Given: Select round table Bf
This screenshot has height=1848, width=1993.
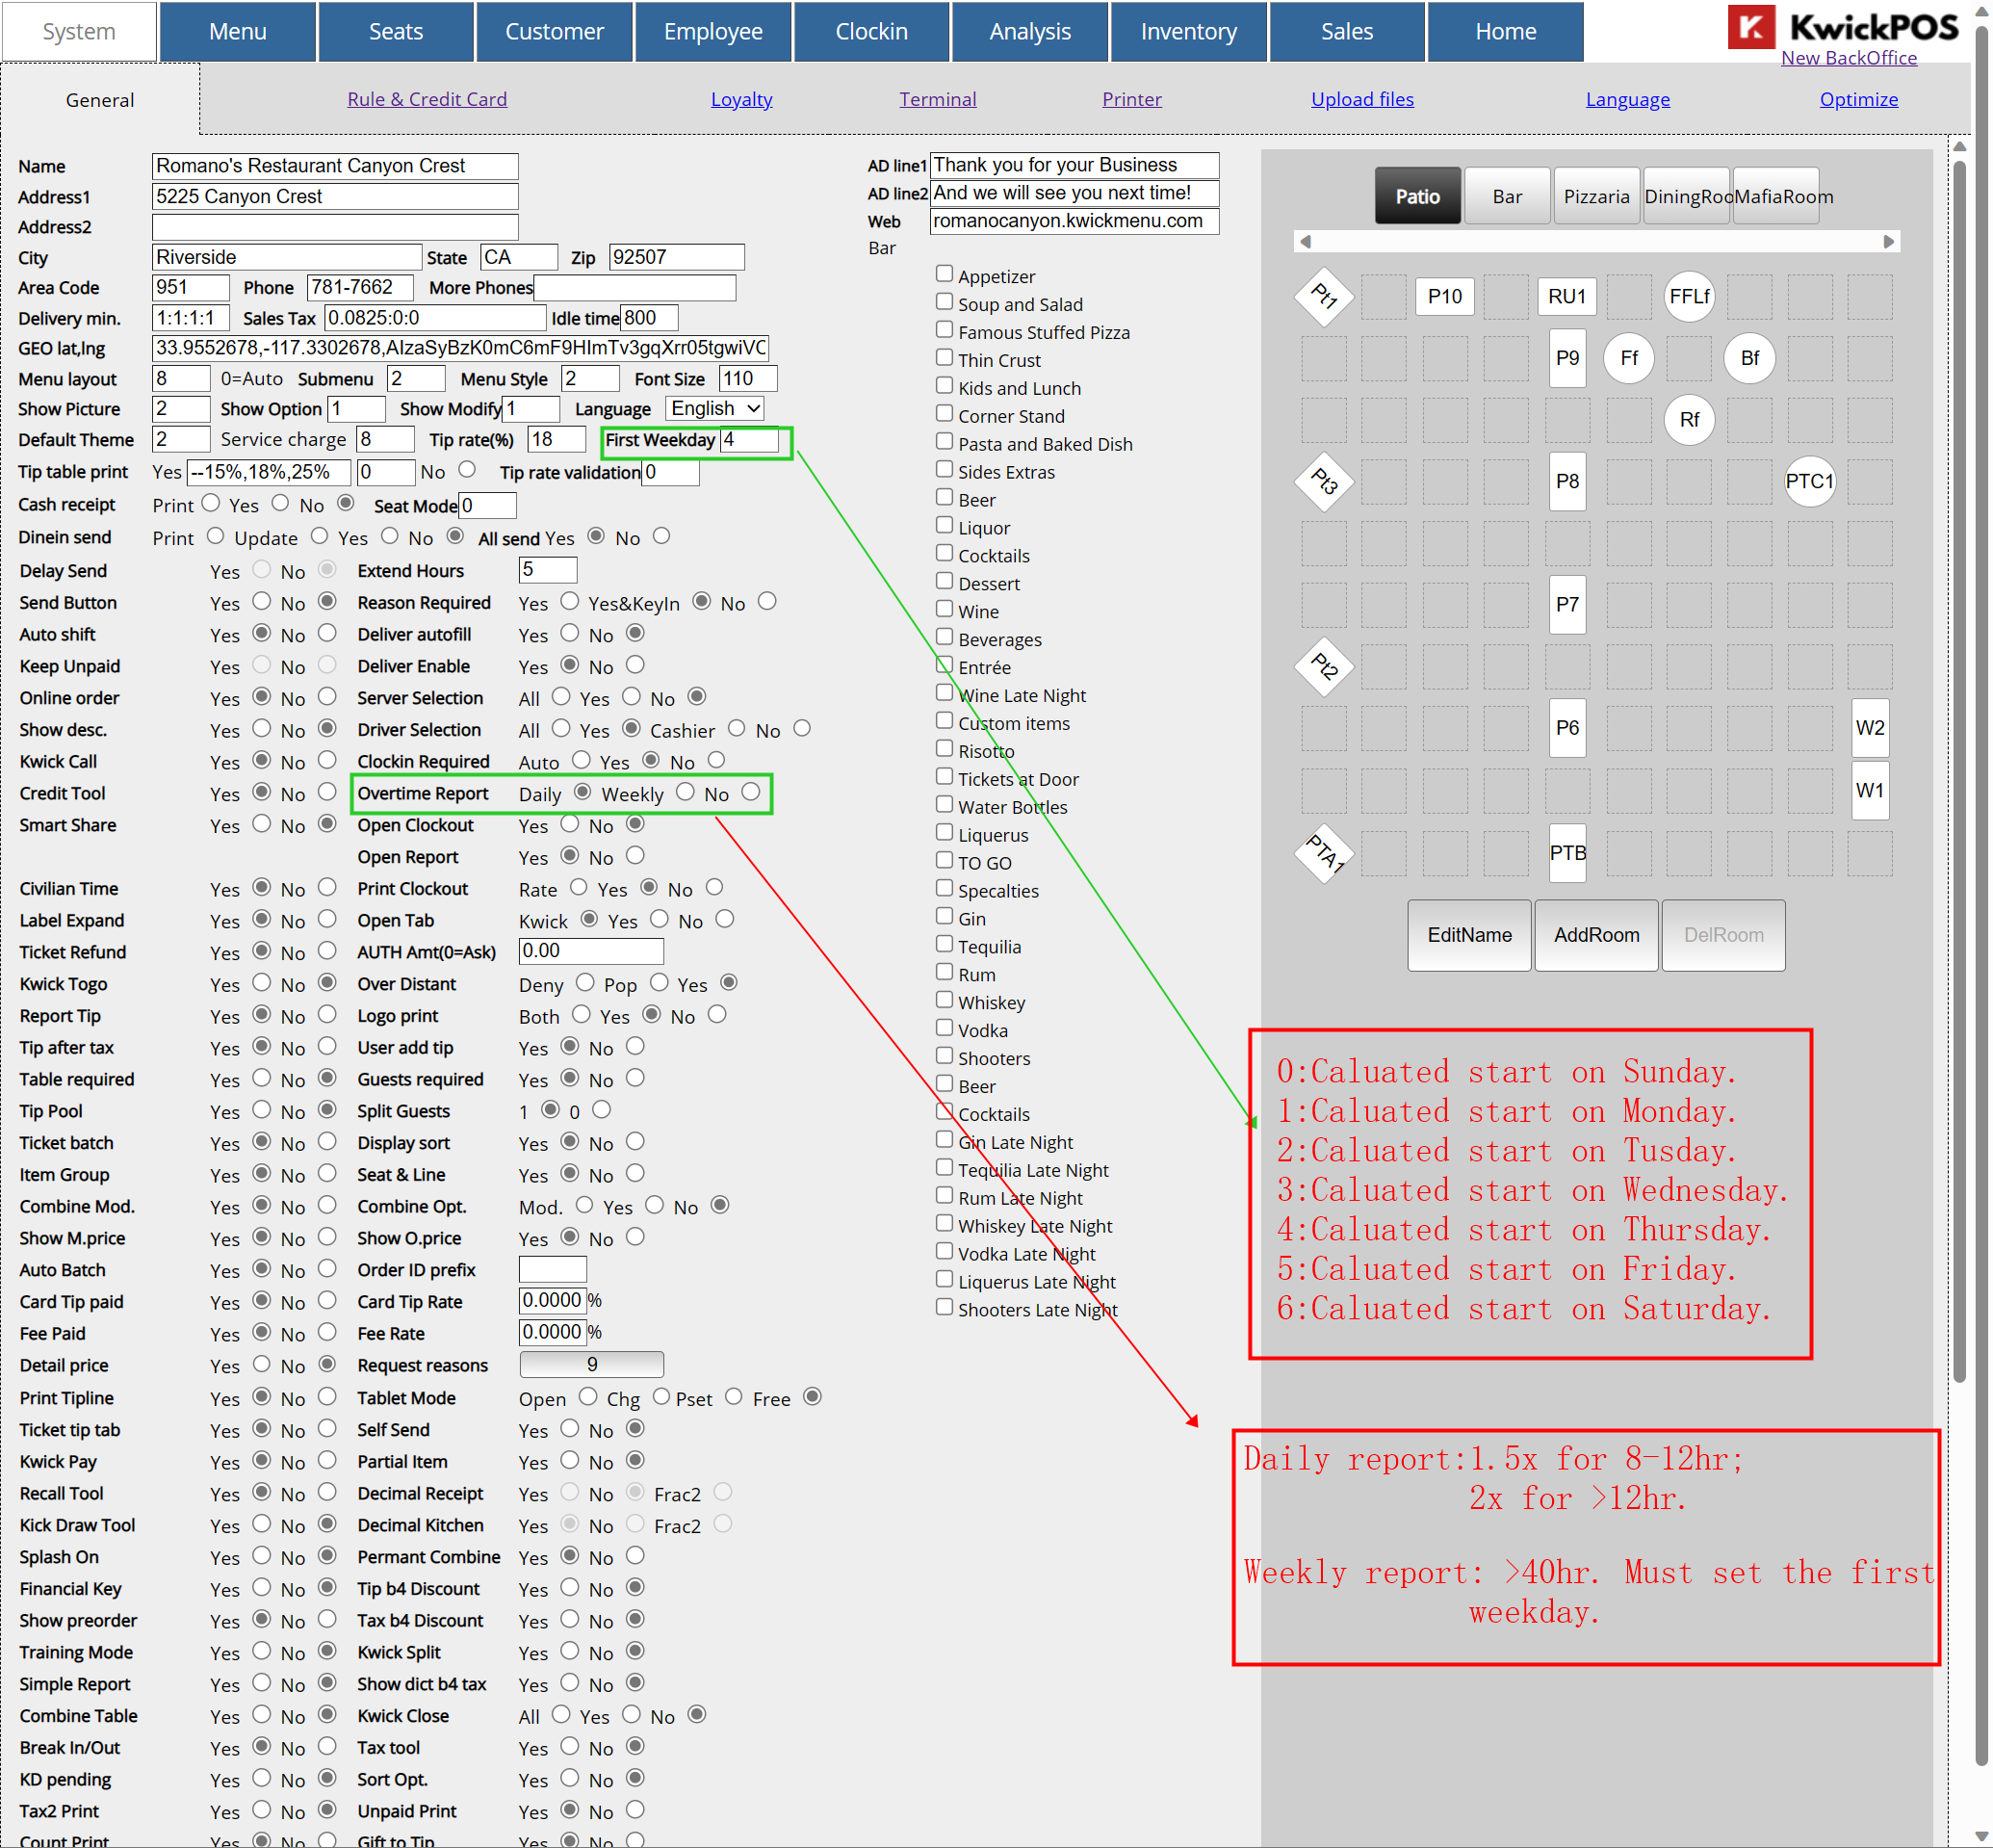Looking at the screenshot, I should click(1749, 358).
